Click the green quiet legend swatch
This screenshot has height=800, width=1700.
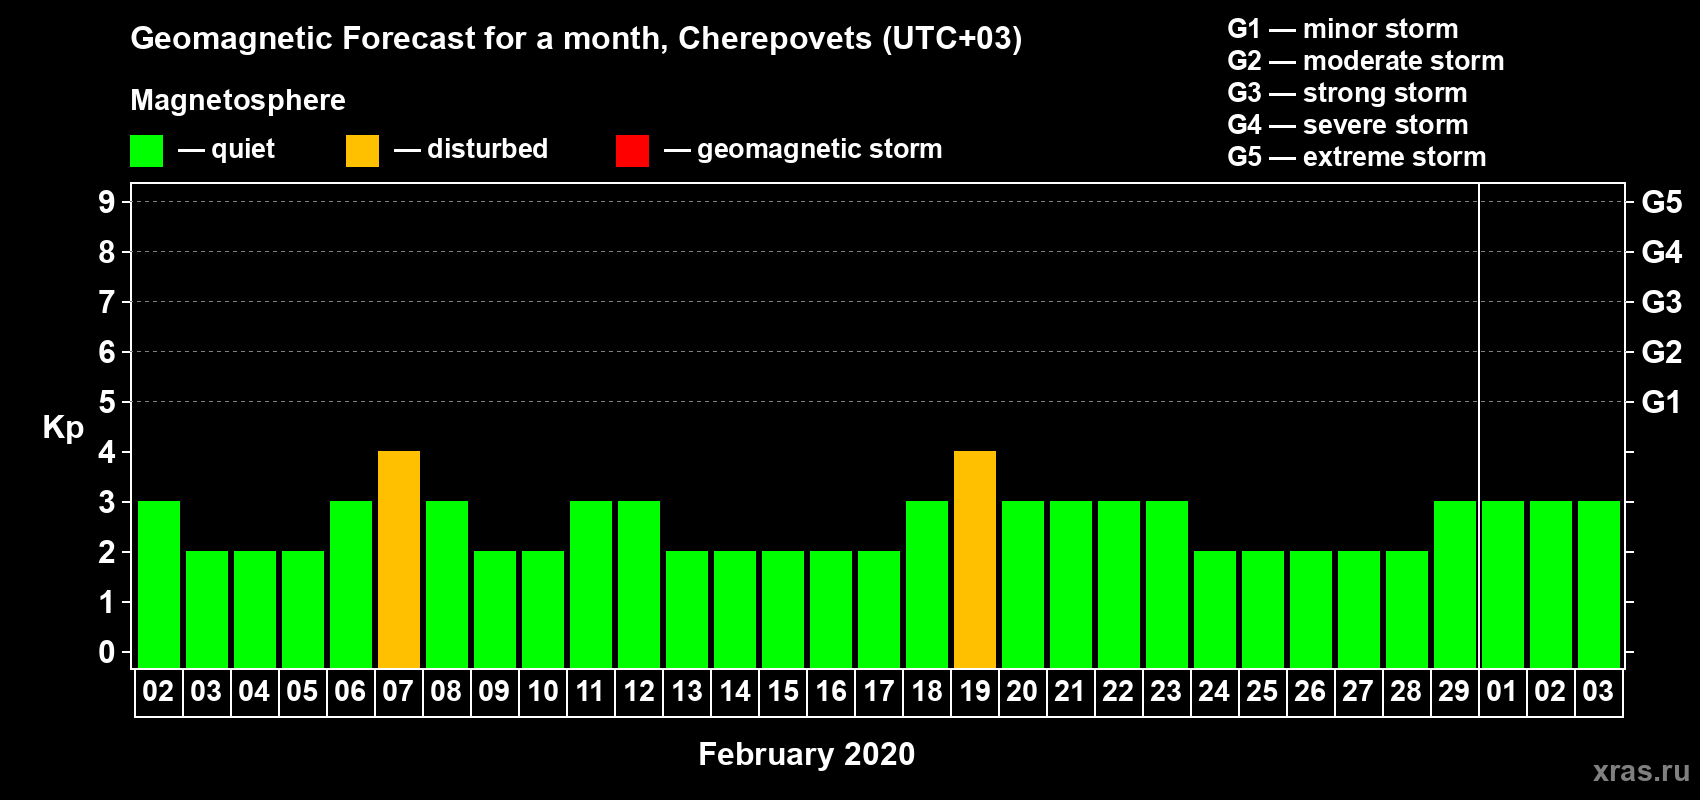pyautogui.click(x=146, y=151)
